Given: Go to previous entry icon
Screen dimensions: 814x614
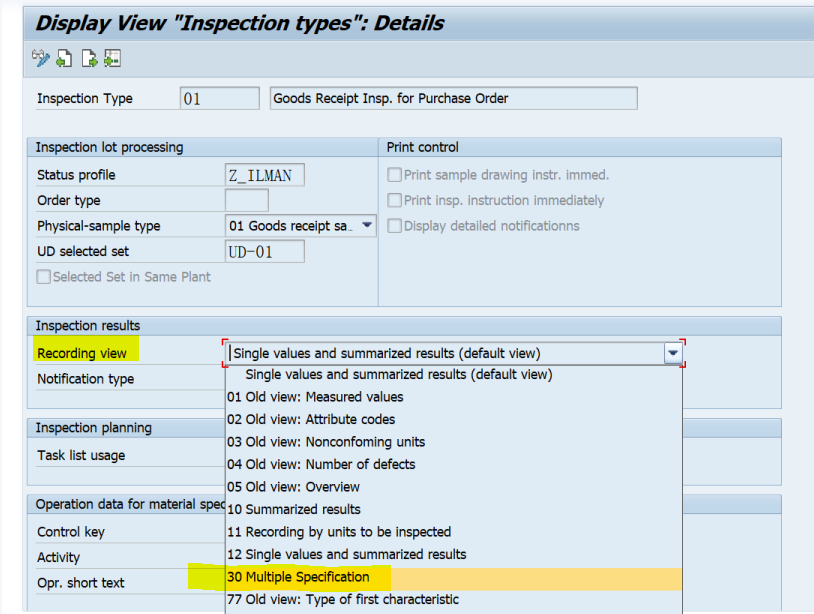Looking at the screenshot, I should point(64,58).
